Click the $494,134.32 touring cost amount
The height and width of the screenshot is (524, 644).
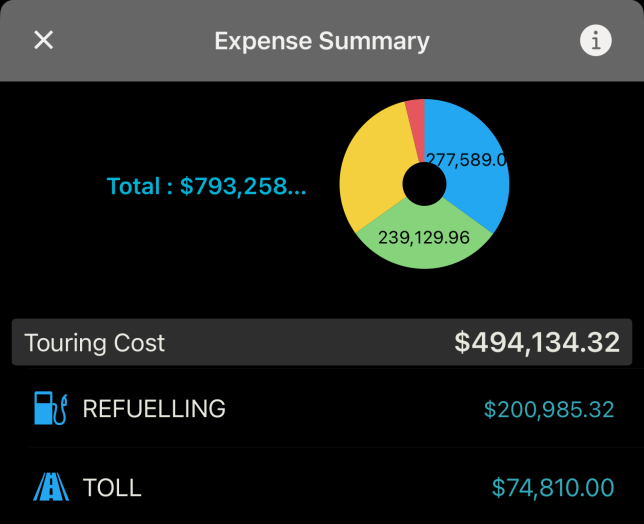[x=537, y=342]
